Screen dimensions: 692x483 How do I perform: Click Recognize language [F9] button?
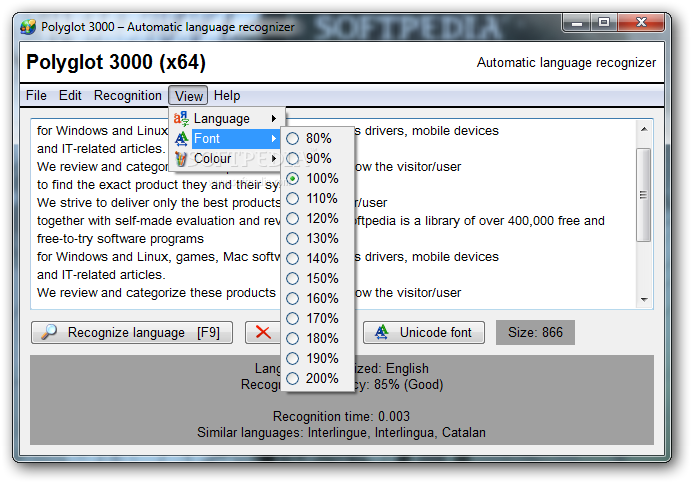tap(132, 332)
